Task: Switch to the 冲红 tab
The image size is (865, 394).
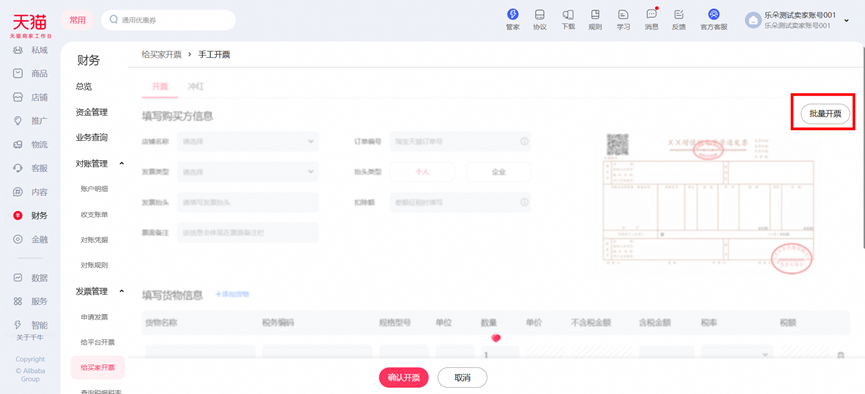Action: [196, 87]
